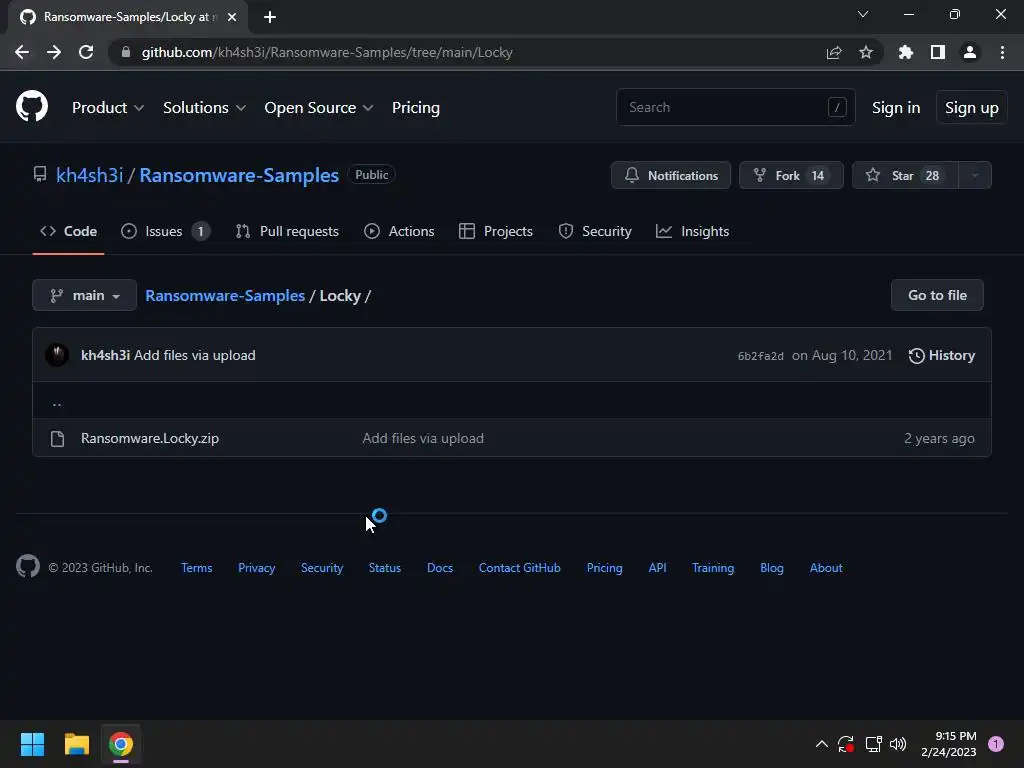This screenshot has width=1024, height=768.
Task: Open commit hash 6b2fa2d
Action: click(760, 356)
